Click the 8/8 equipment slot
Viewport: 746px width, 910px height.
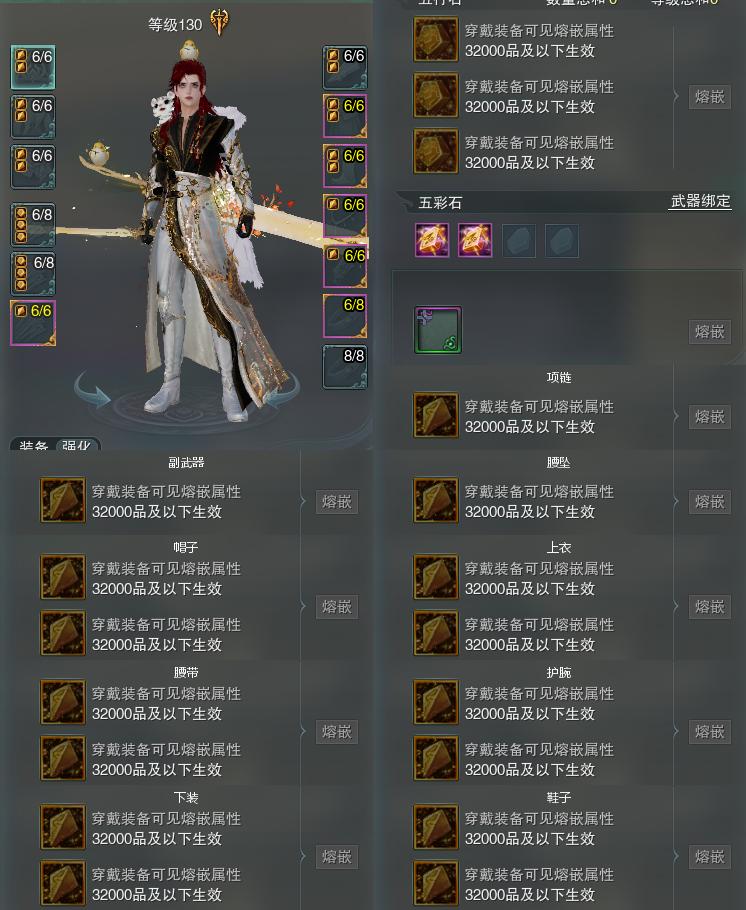click(345, 367)
